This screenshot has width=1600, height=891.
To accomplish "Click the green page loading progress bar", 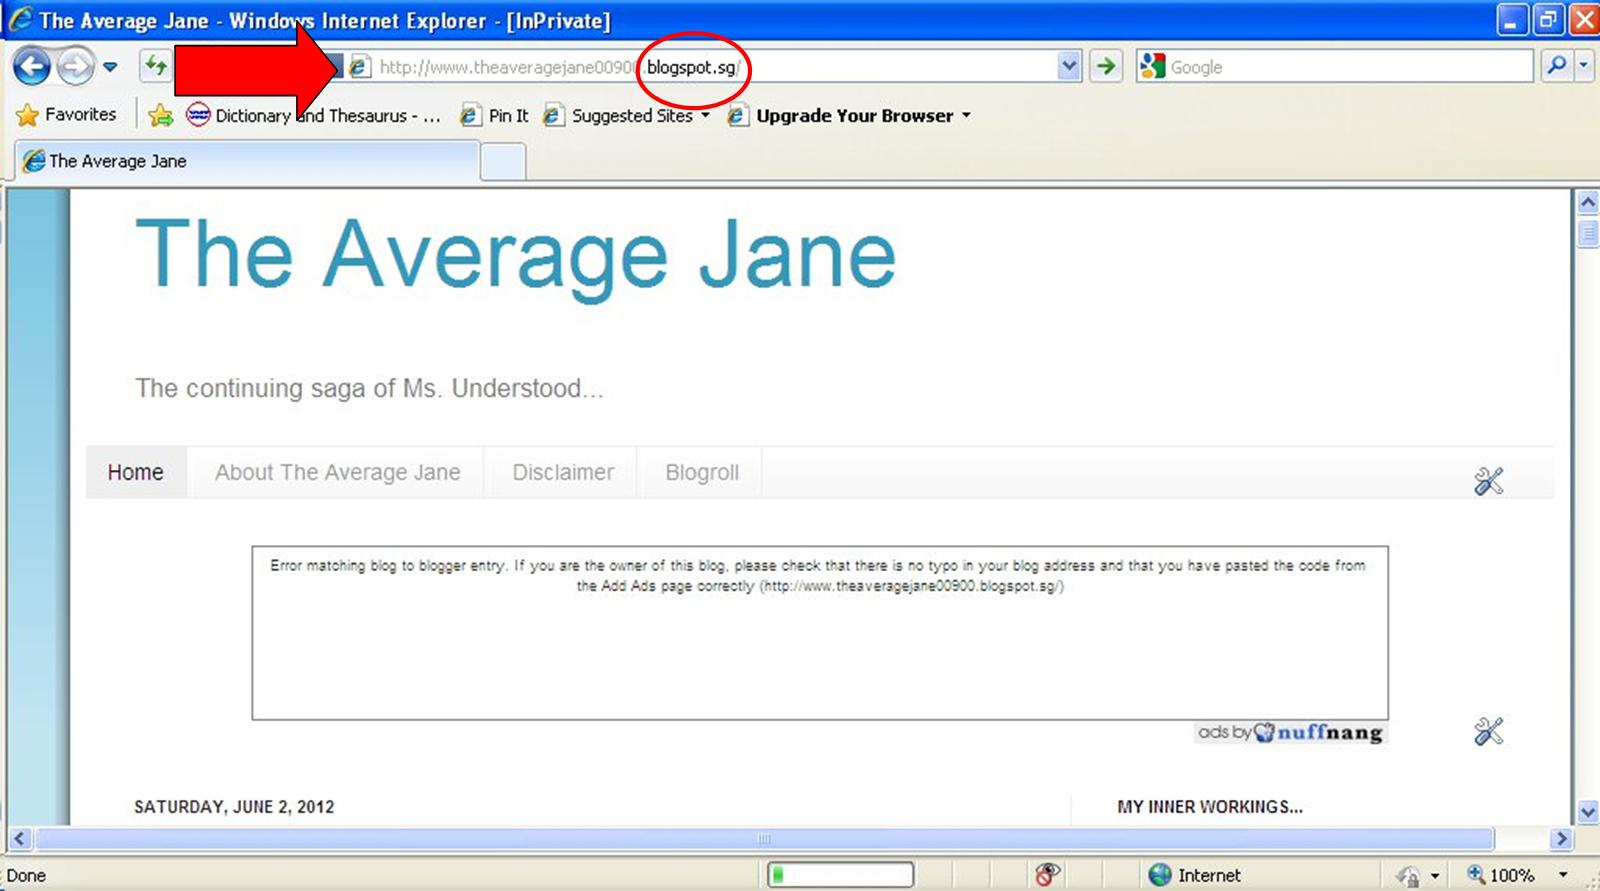I will coord(840,875).
